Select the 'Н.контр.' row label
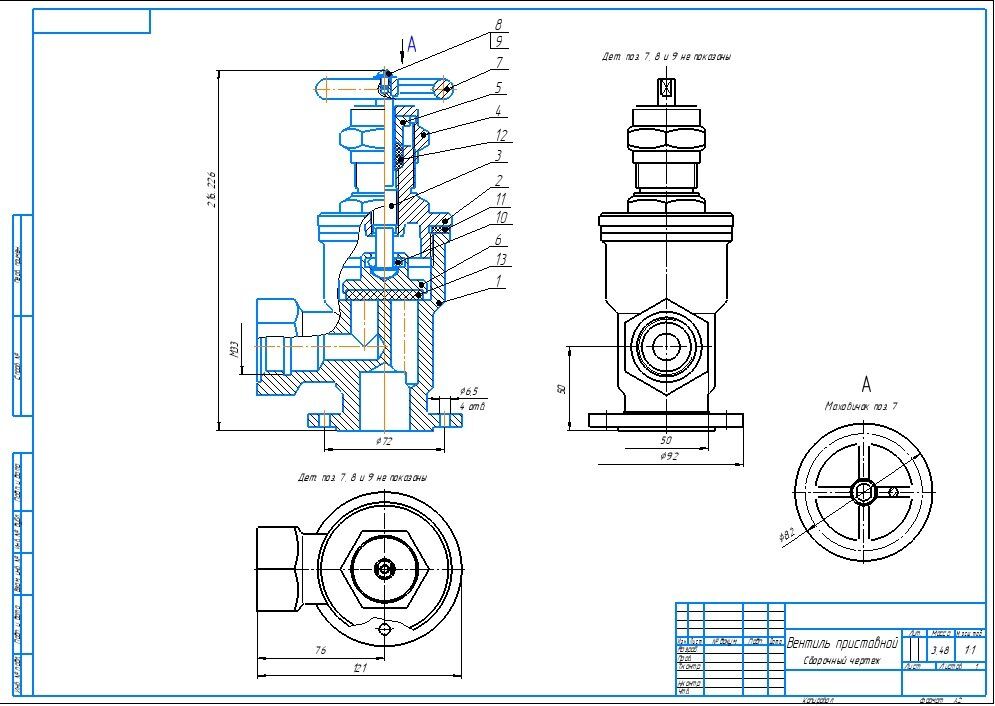995x706 pixels. pyautogui.click(x=689, y=683)
